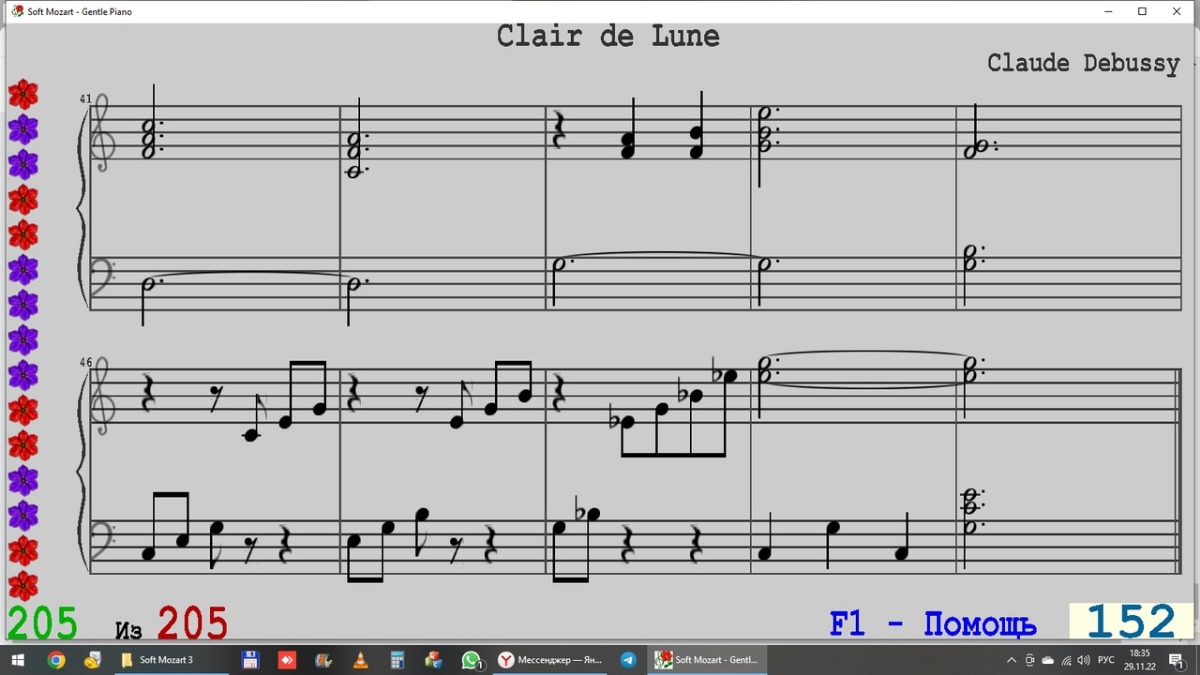Image resolution: width=1200 pixels, height=675 pixels.
Task: Click the speaker volume tray icon
Action: 1084,660
